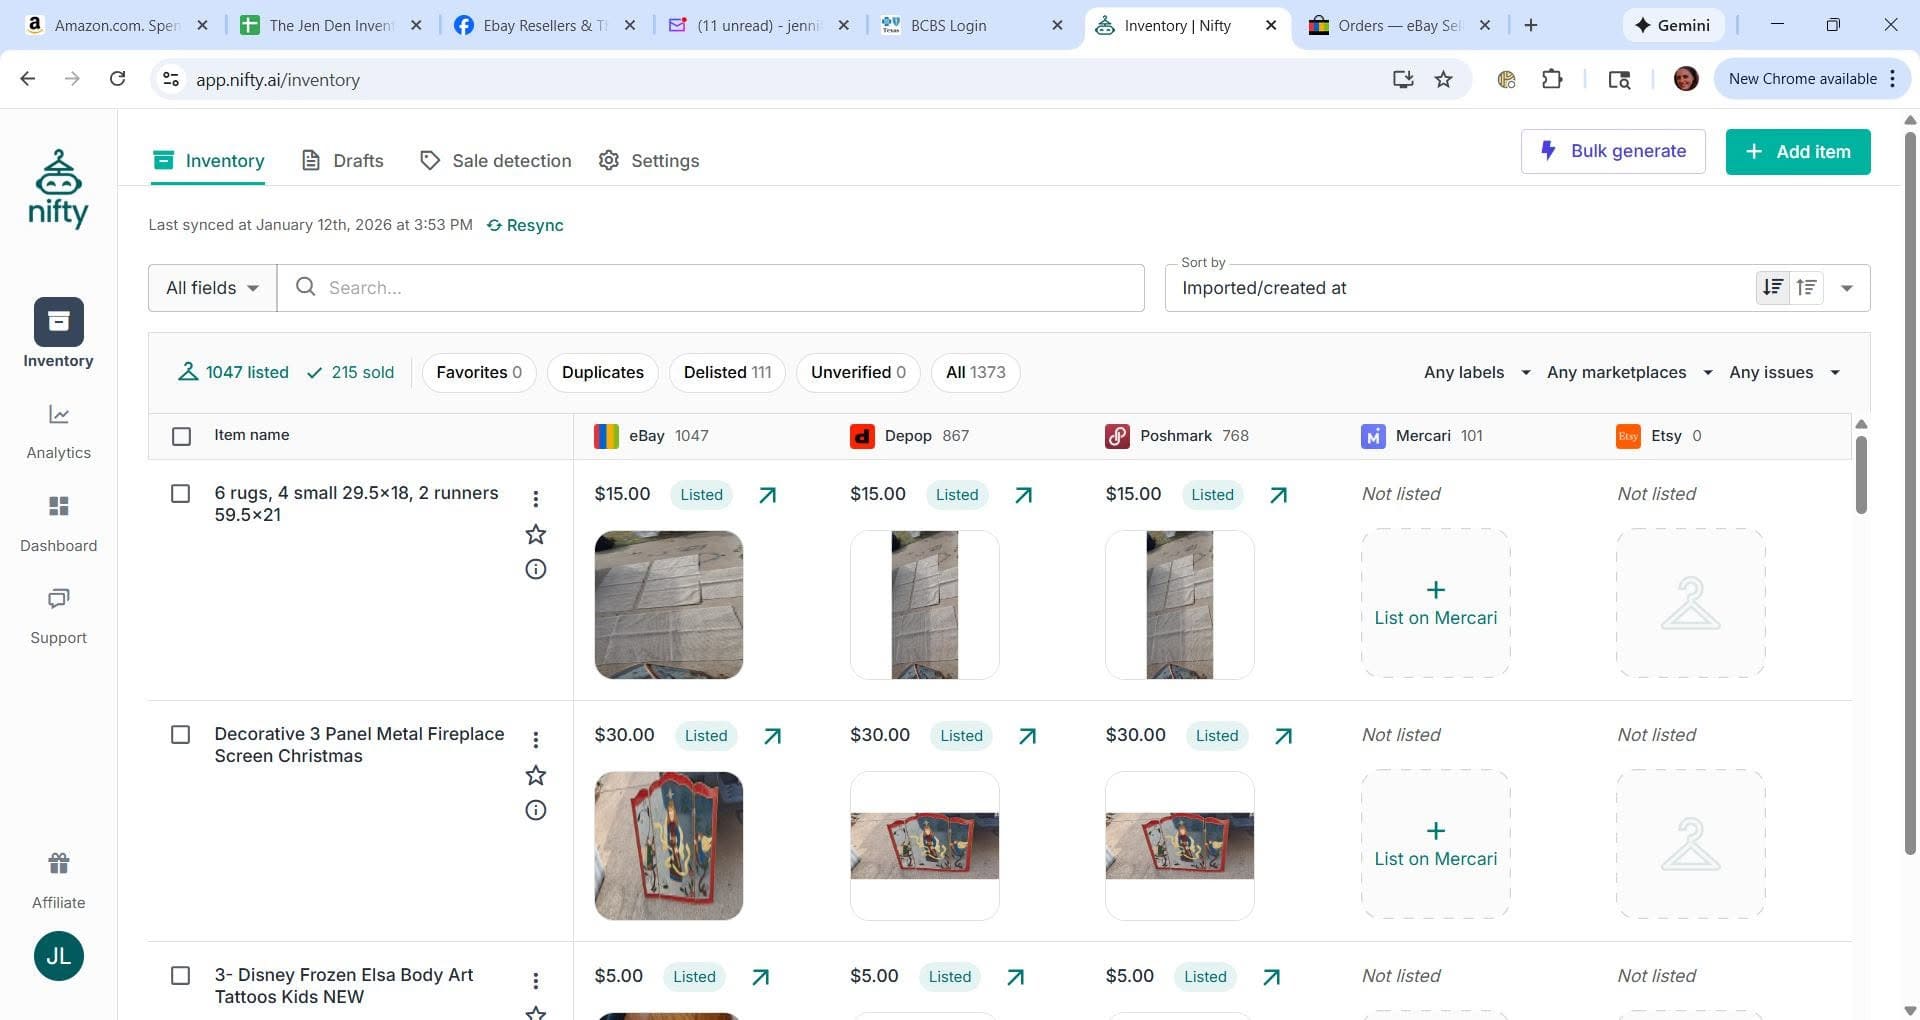Open more options for Fireplace Screen item
The height and width of the screenshot is (1020, 1920).
536,739
